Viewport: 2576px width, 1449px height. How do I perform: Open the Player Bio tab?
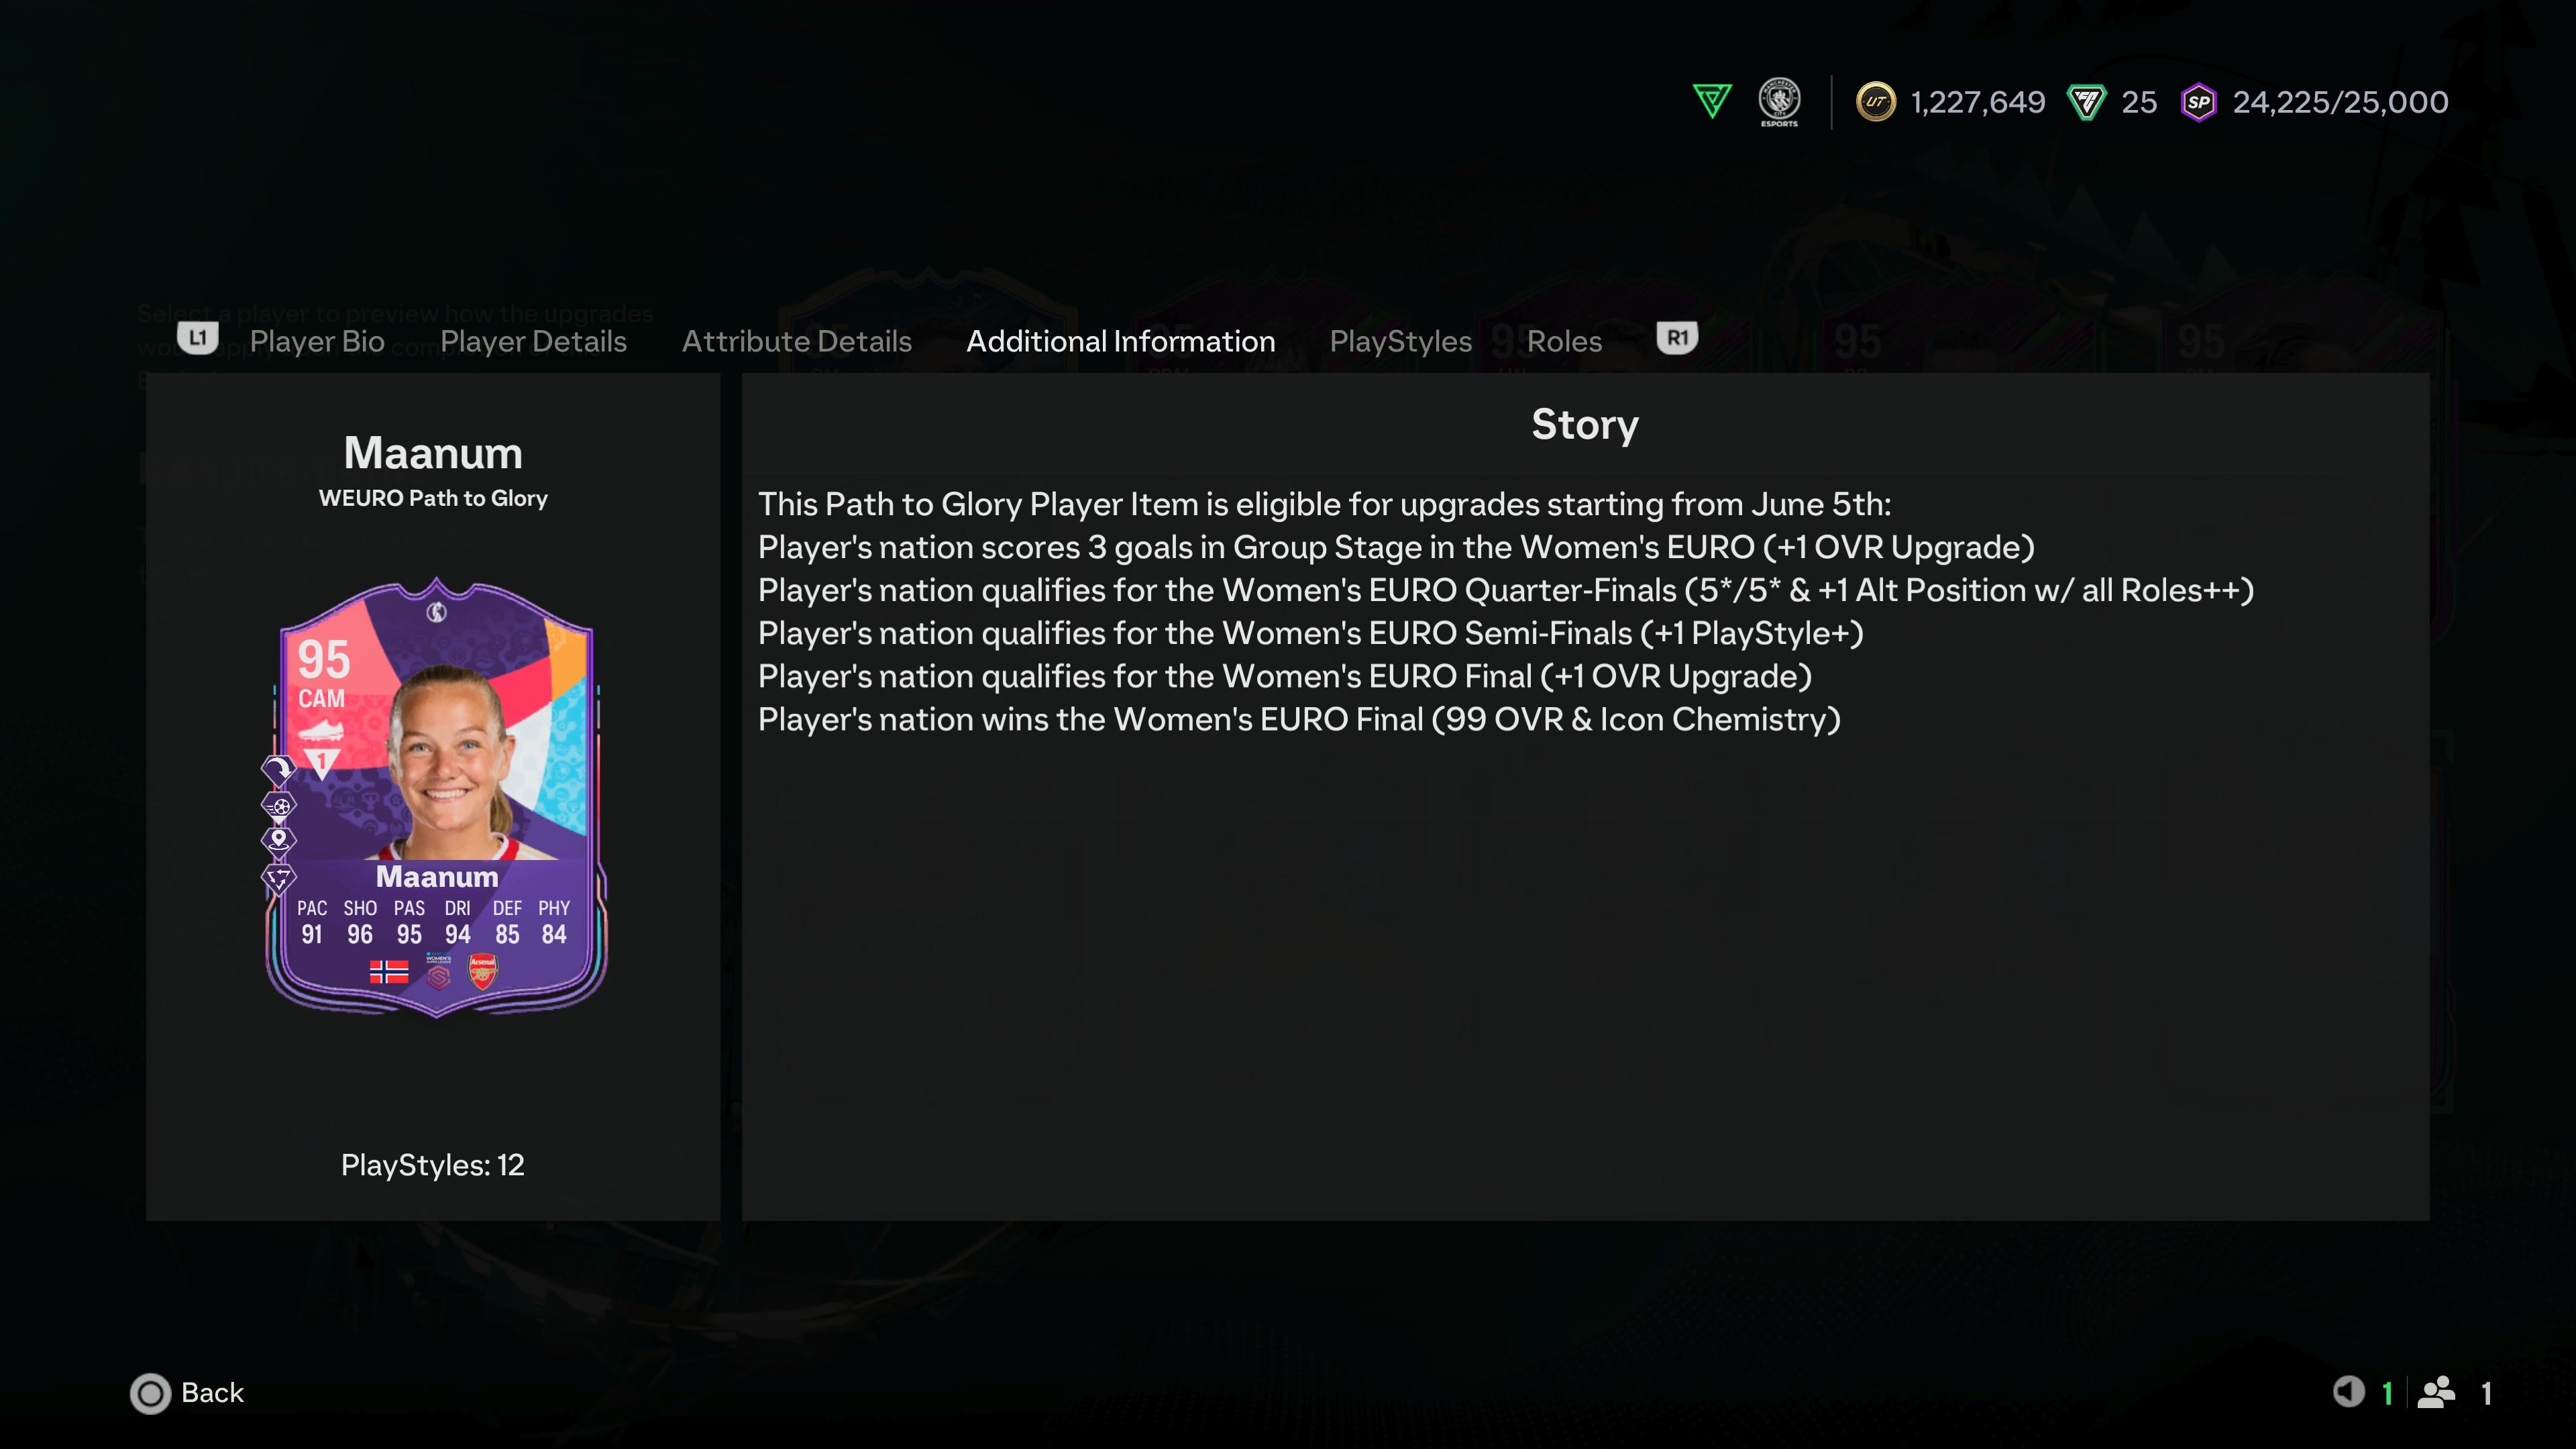[317, 341]
